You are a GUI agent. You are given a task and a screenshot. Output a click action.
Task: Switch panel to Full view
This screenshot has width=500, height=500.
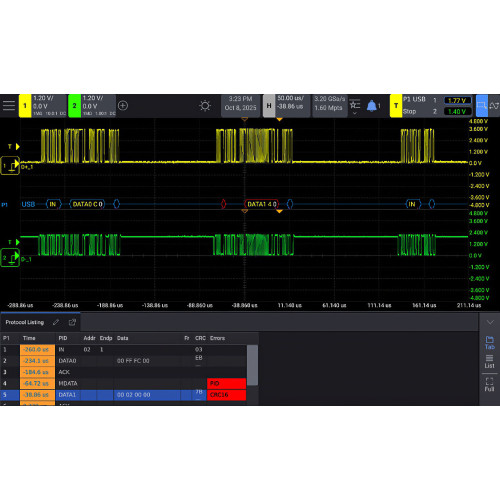tap(489, 385)
